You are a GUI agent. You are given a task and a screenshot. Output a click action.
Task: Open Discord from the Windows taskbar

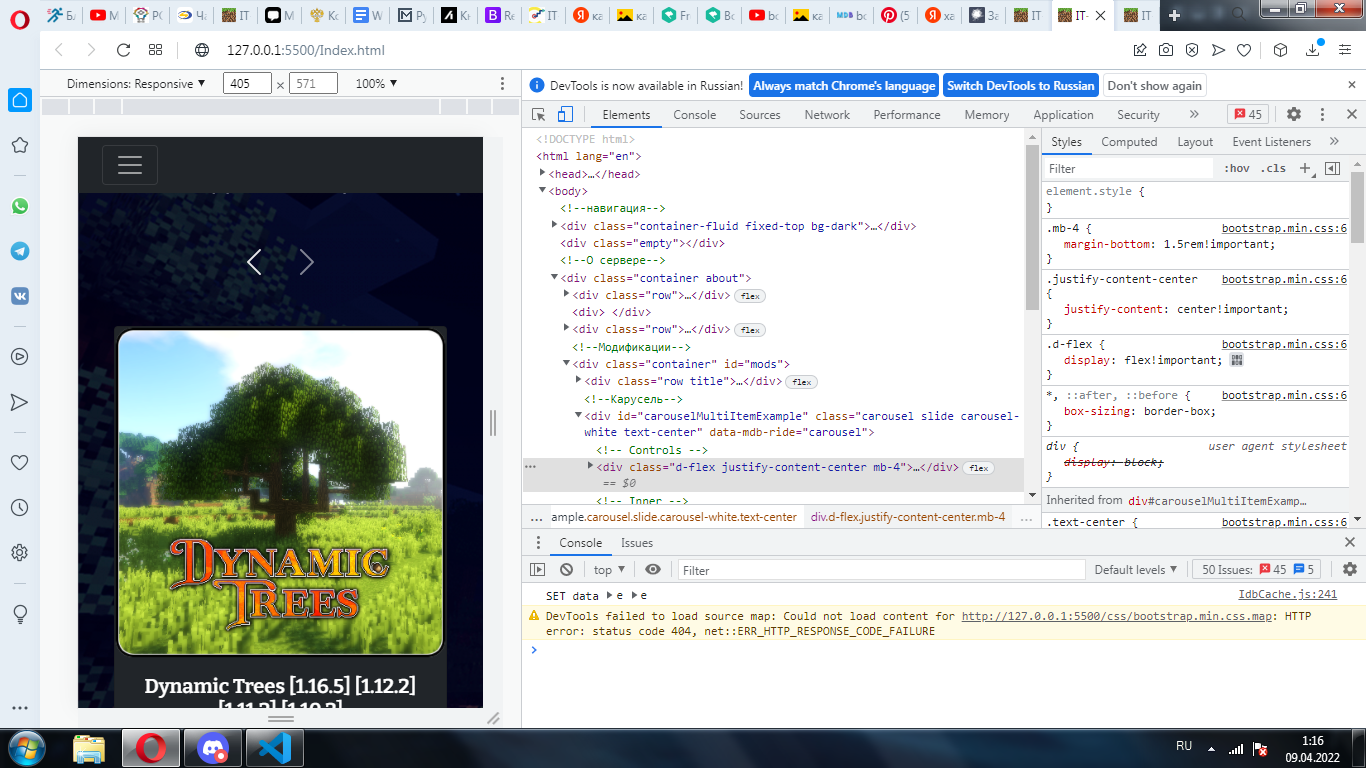pos(212,748)
